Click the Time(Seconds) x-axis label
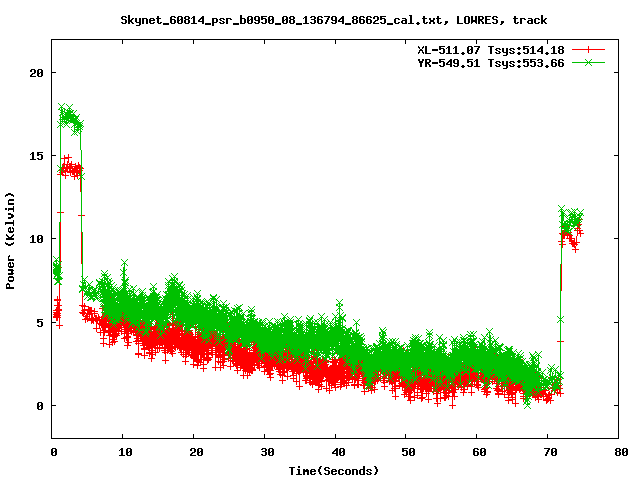This screenshot has width=640, height=480. click(334, 471)
